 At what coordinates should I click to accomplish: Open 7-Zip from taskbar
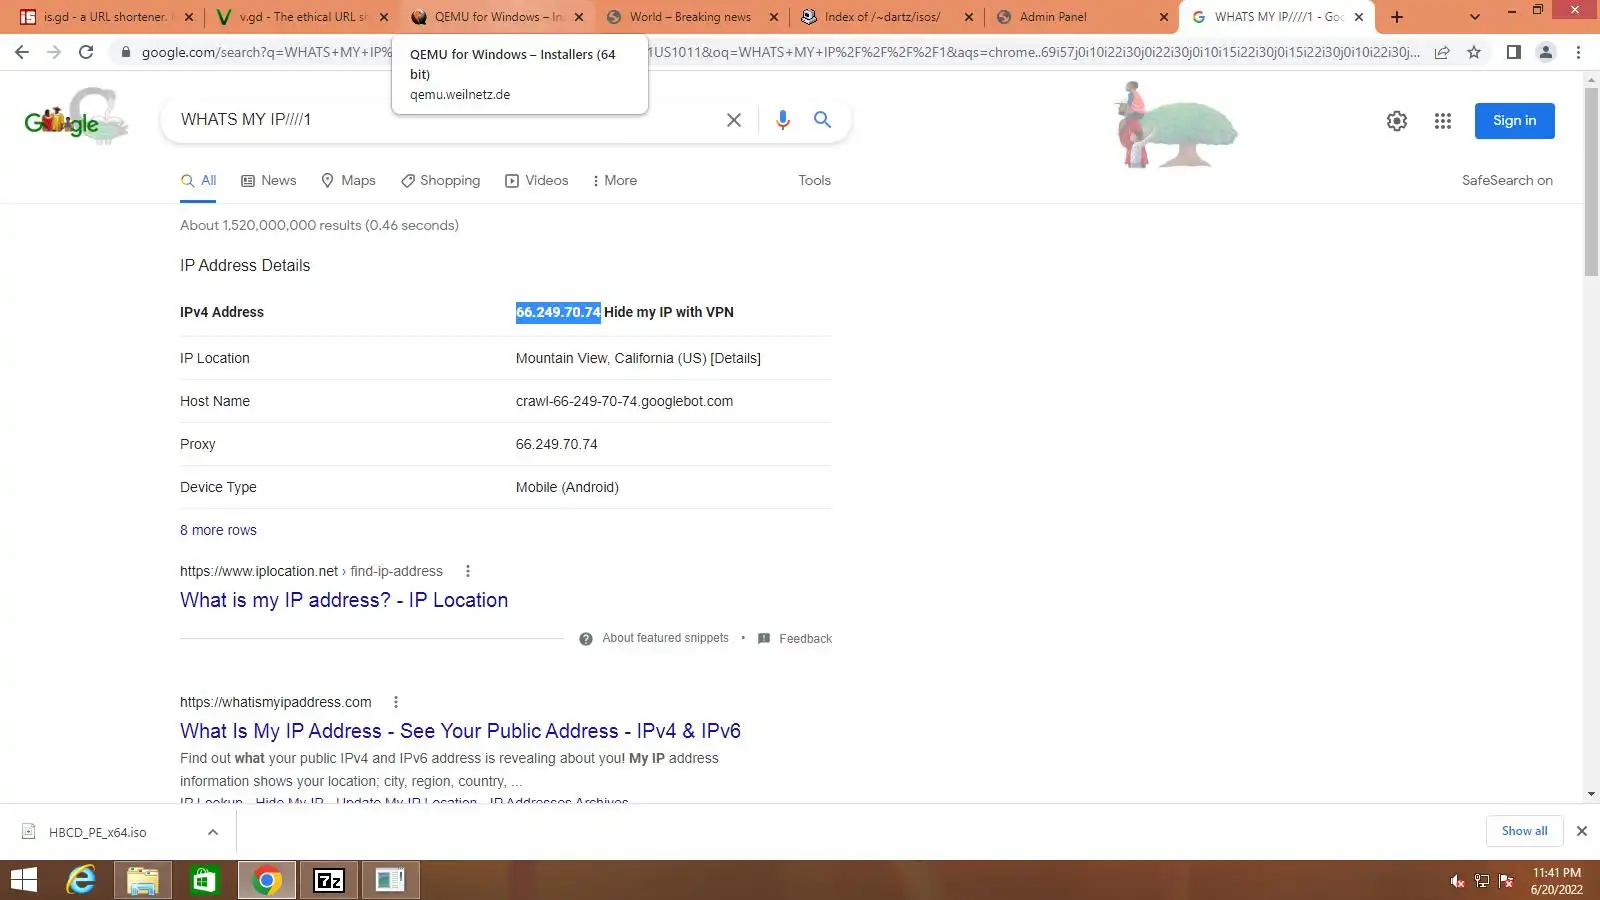pyautogui.click(x=329, y=880)
